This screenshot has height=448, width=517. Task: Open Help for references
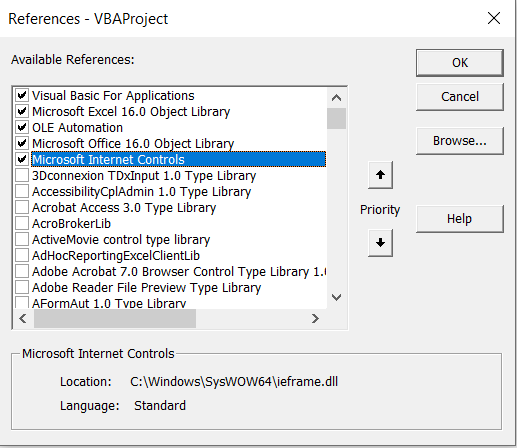[460, 219]
